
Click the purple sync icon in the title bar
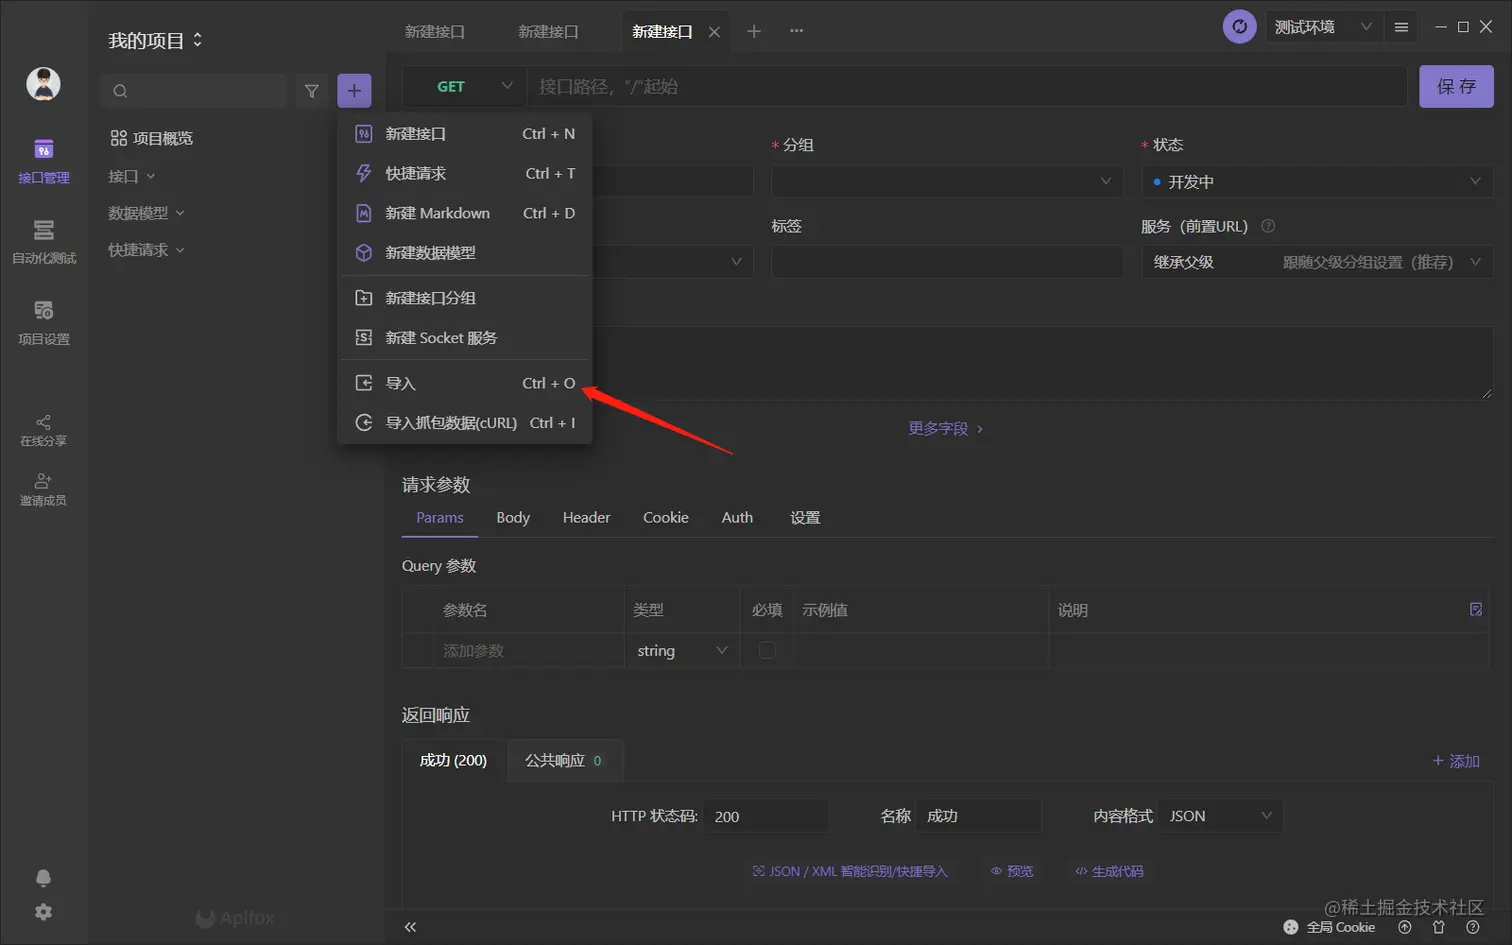pyautogui.click(x=1239, y=26)
